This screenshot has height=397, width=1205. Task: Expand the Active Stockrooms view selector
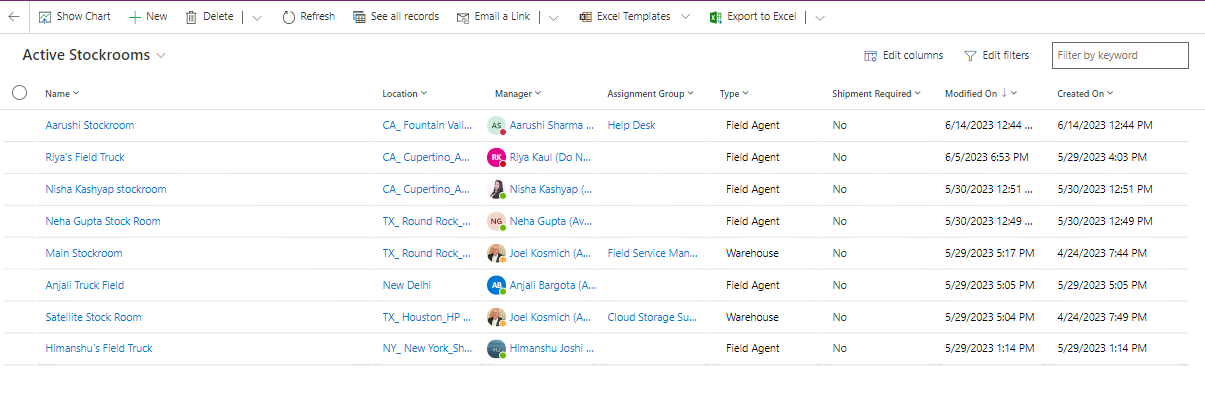click(161, 56)
